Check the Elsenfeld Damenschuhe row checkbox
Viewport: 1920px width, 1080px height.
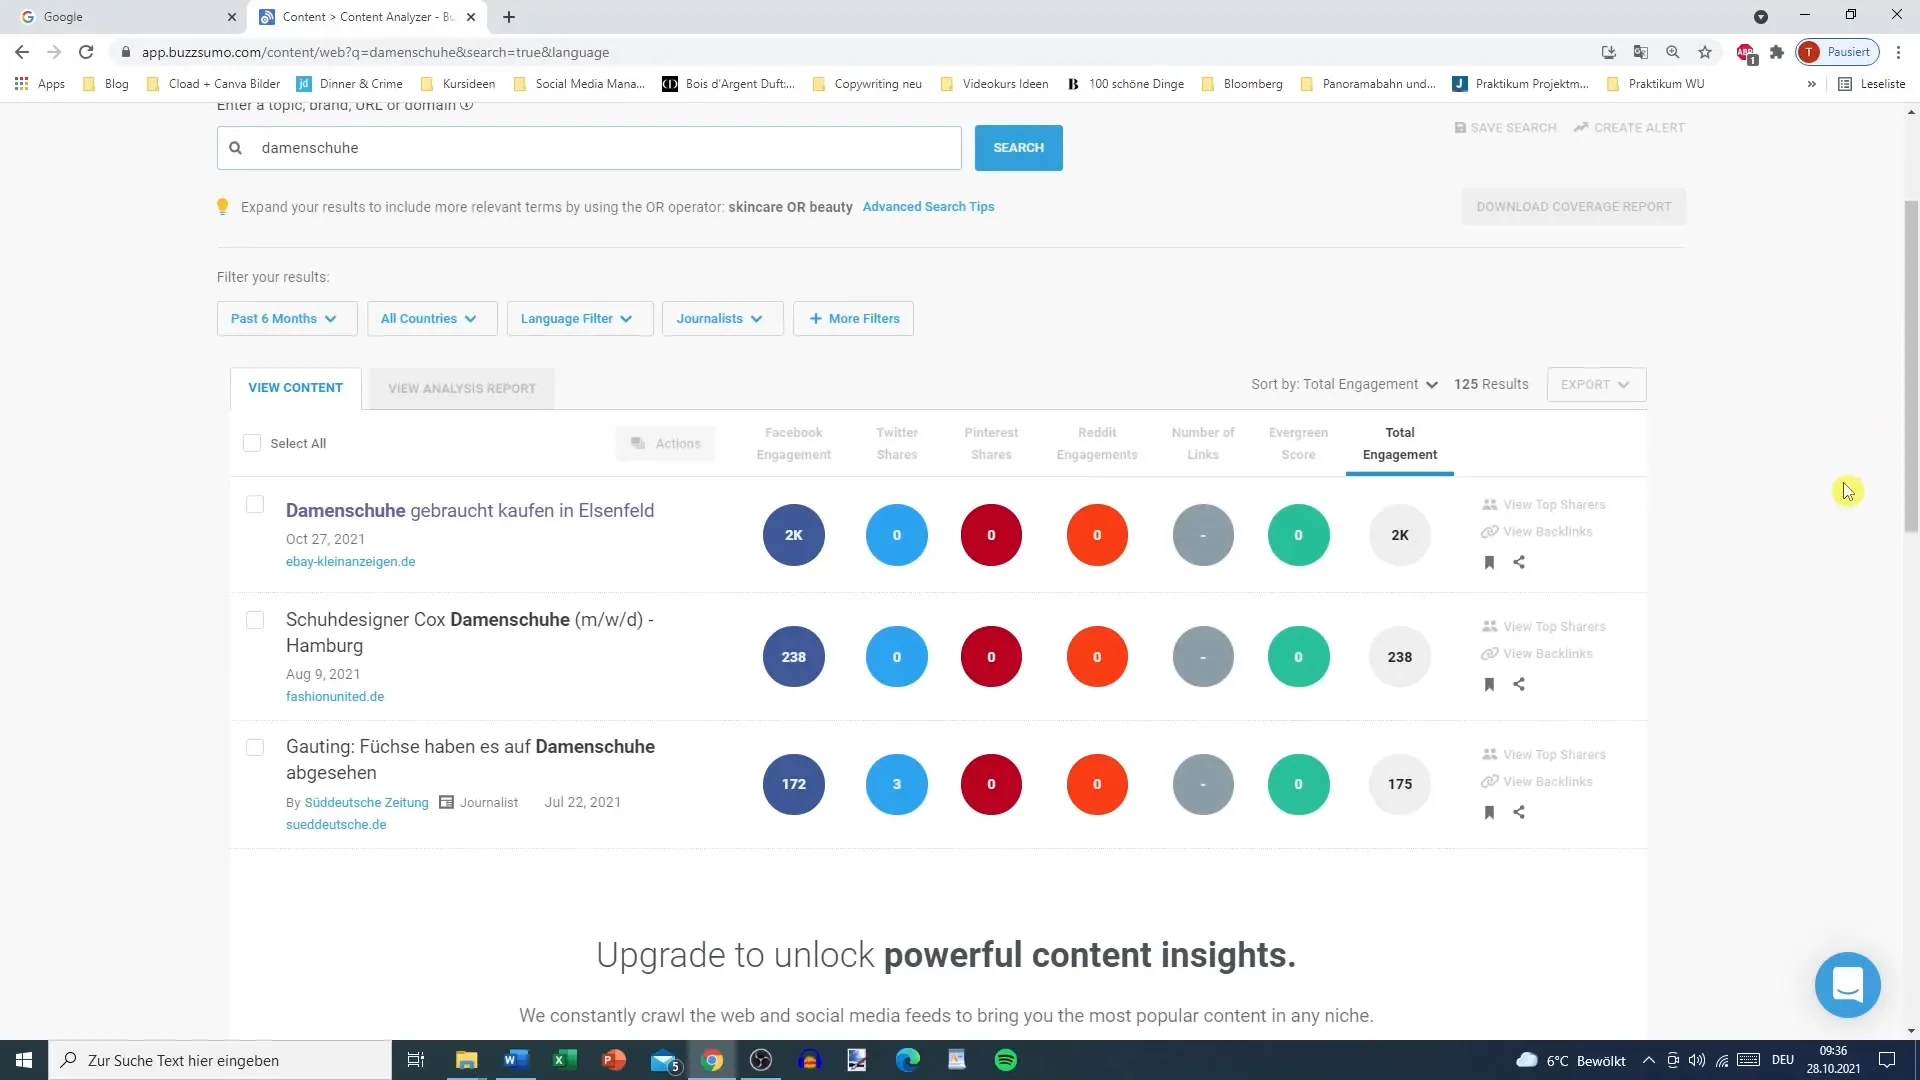[255, 505]
